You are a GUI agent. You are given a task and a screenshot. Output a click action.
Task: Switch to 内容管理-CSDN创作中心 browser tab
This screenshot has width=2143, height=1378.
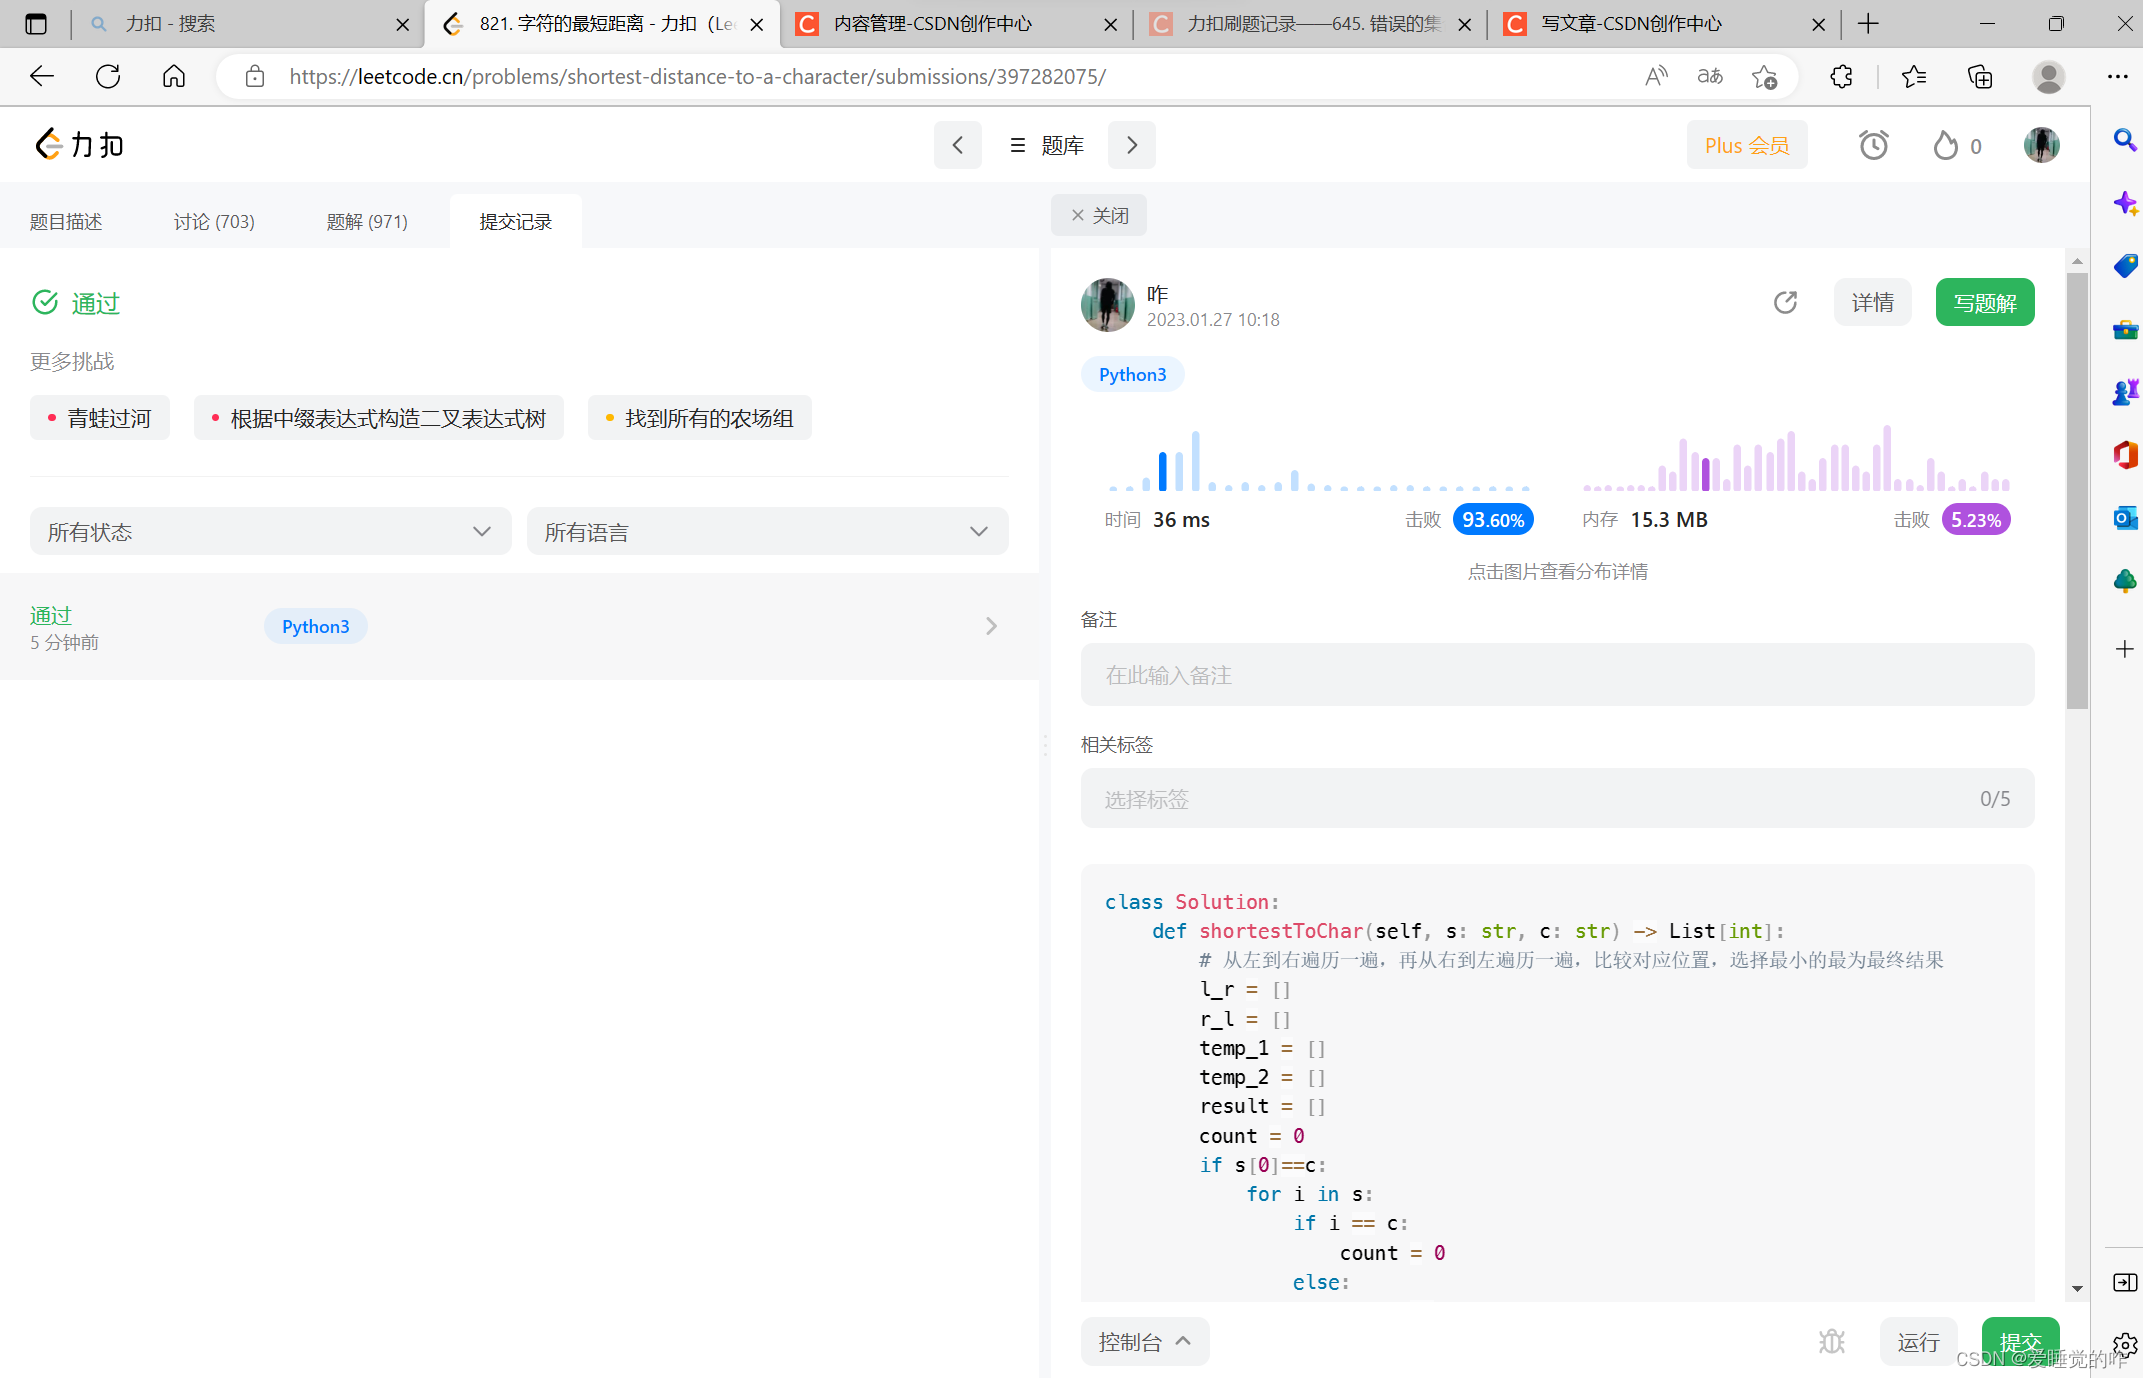(x=957, y=24)
